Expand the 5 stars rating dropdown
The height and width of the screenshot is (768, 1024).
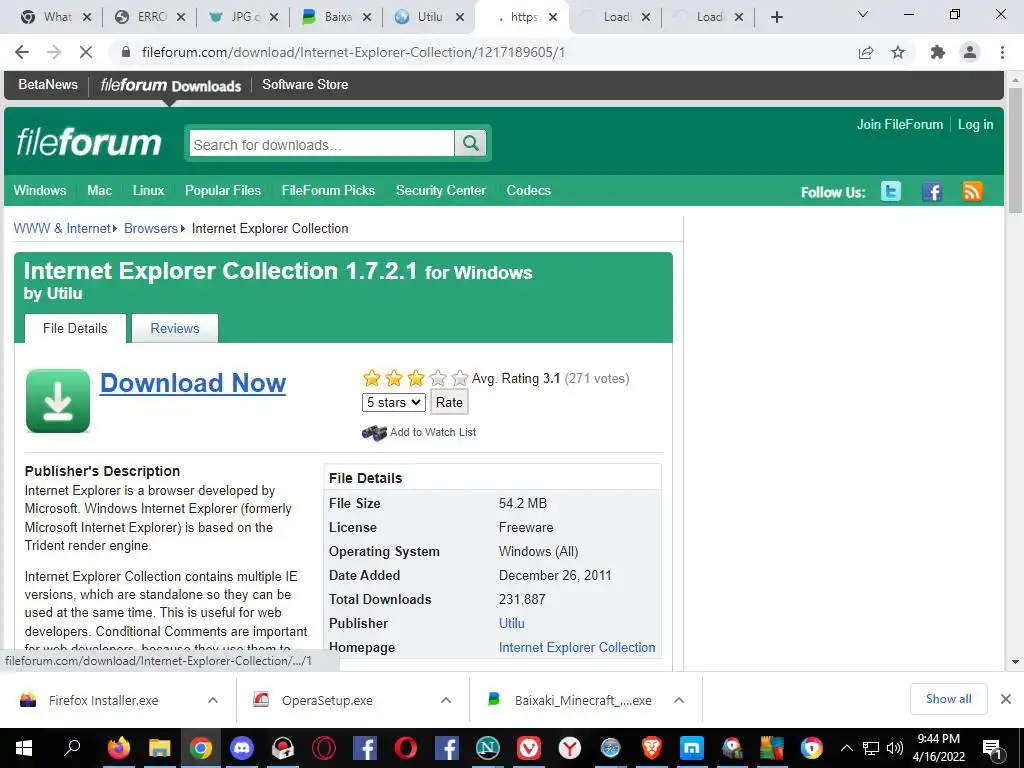coord(394,402)
